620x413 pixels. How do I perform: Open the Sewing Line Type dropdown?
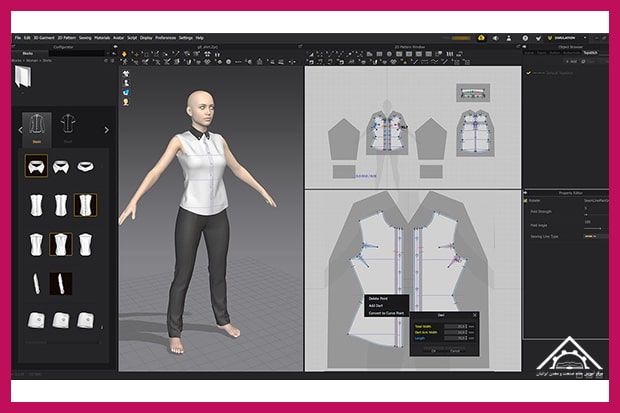[x=595, y=237]
